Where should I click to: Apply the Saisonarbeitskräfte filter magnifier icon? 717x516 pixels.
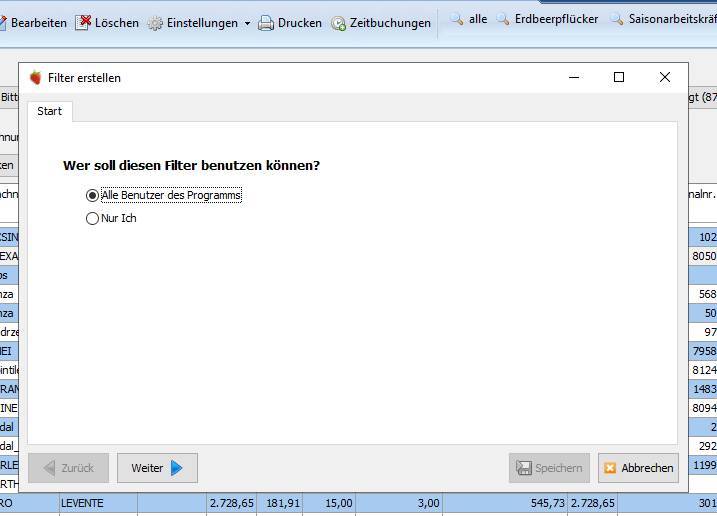click(617, 19)
